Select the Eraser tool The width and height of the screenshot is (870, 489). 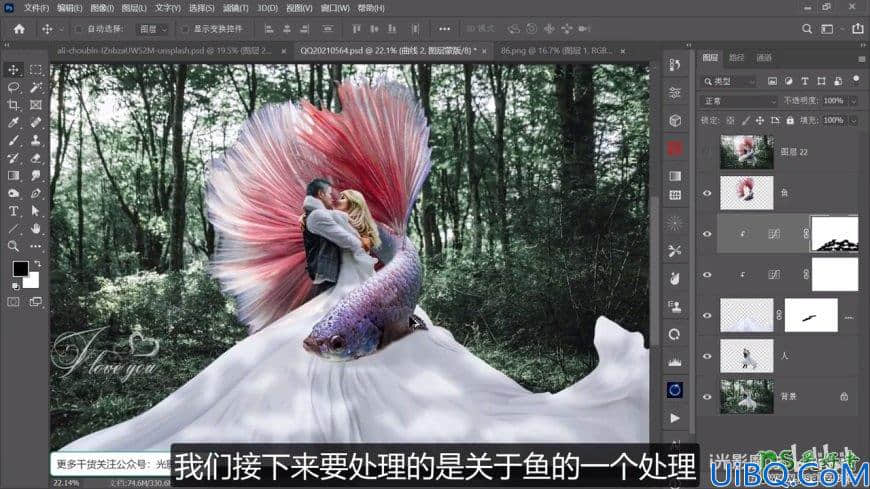36,158
